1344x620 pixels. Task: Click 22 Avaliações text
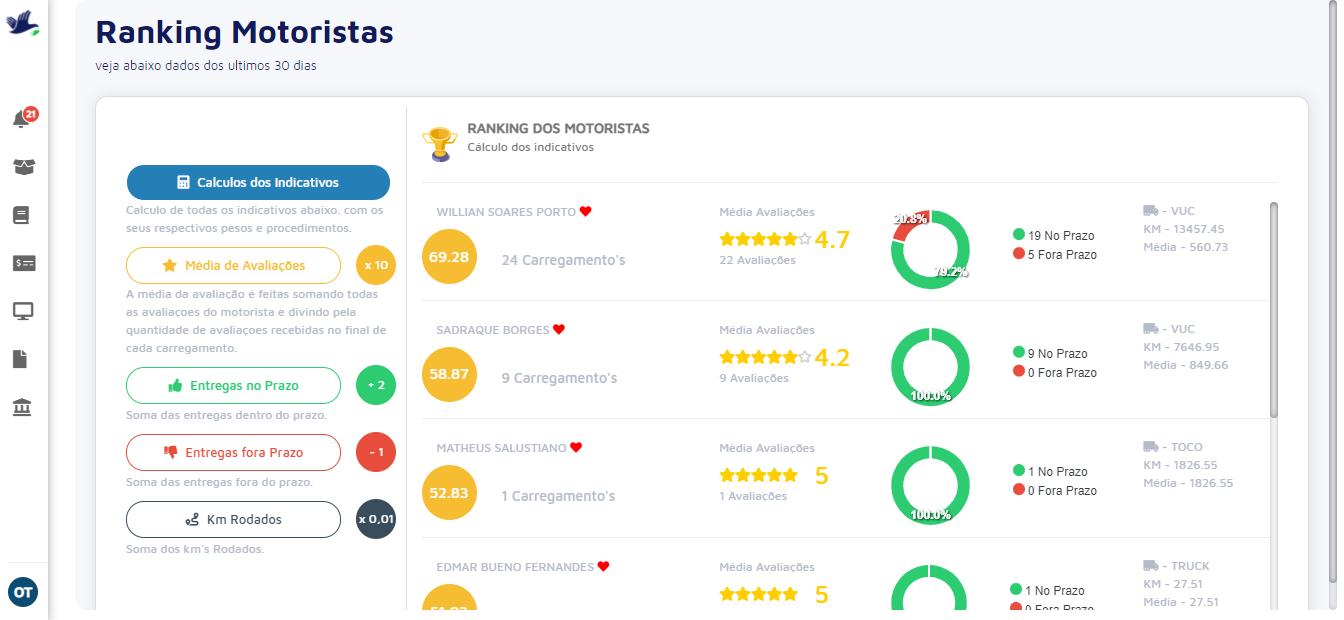(757, 260)
